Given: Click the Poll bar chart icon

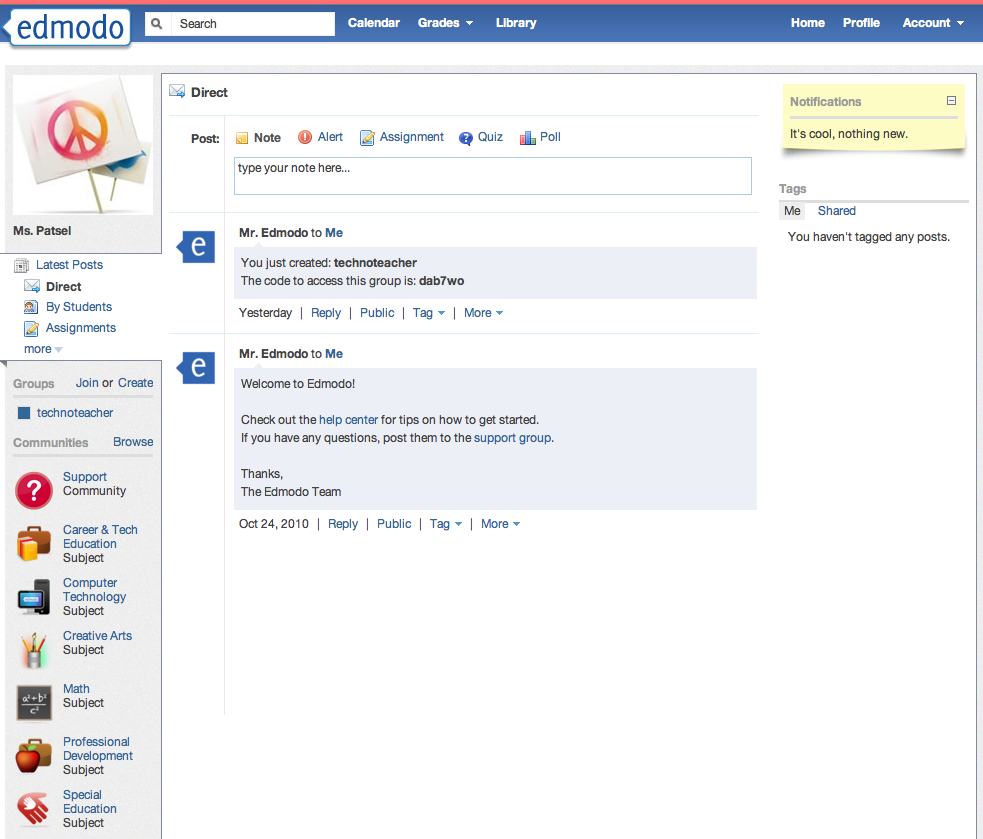Looking at the screenshot, I should click(x=527, y=137).
